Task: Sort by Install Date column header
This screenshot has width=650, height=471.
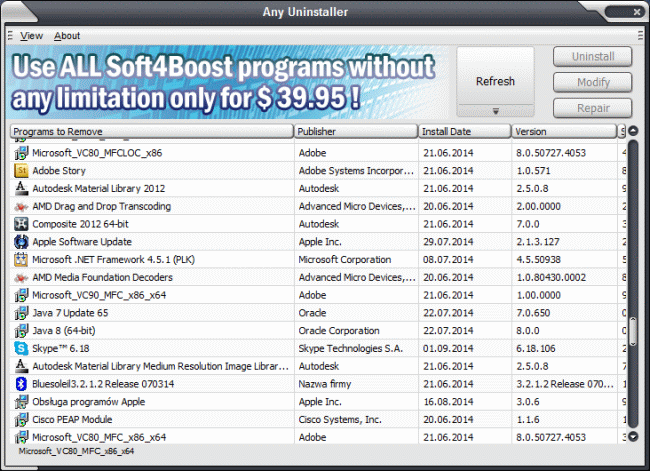Action: pyautogui.click(x=465, y=131)
